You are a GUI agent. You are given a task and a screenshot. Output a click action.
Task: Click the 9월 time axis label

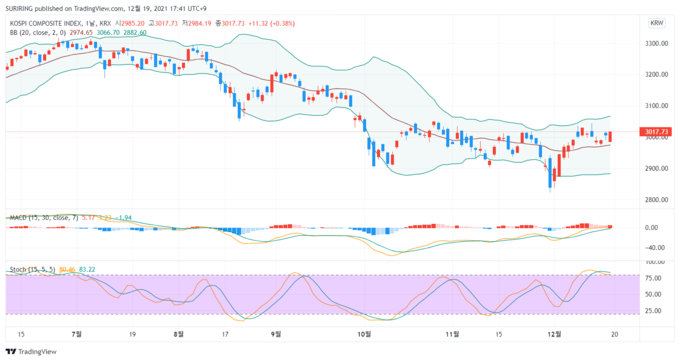[x=276, y=334]
